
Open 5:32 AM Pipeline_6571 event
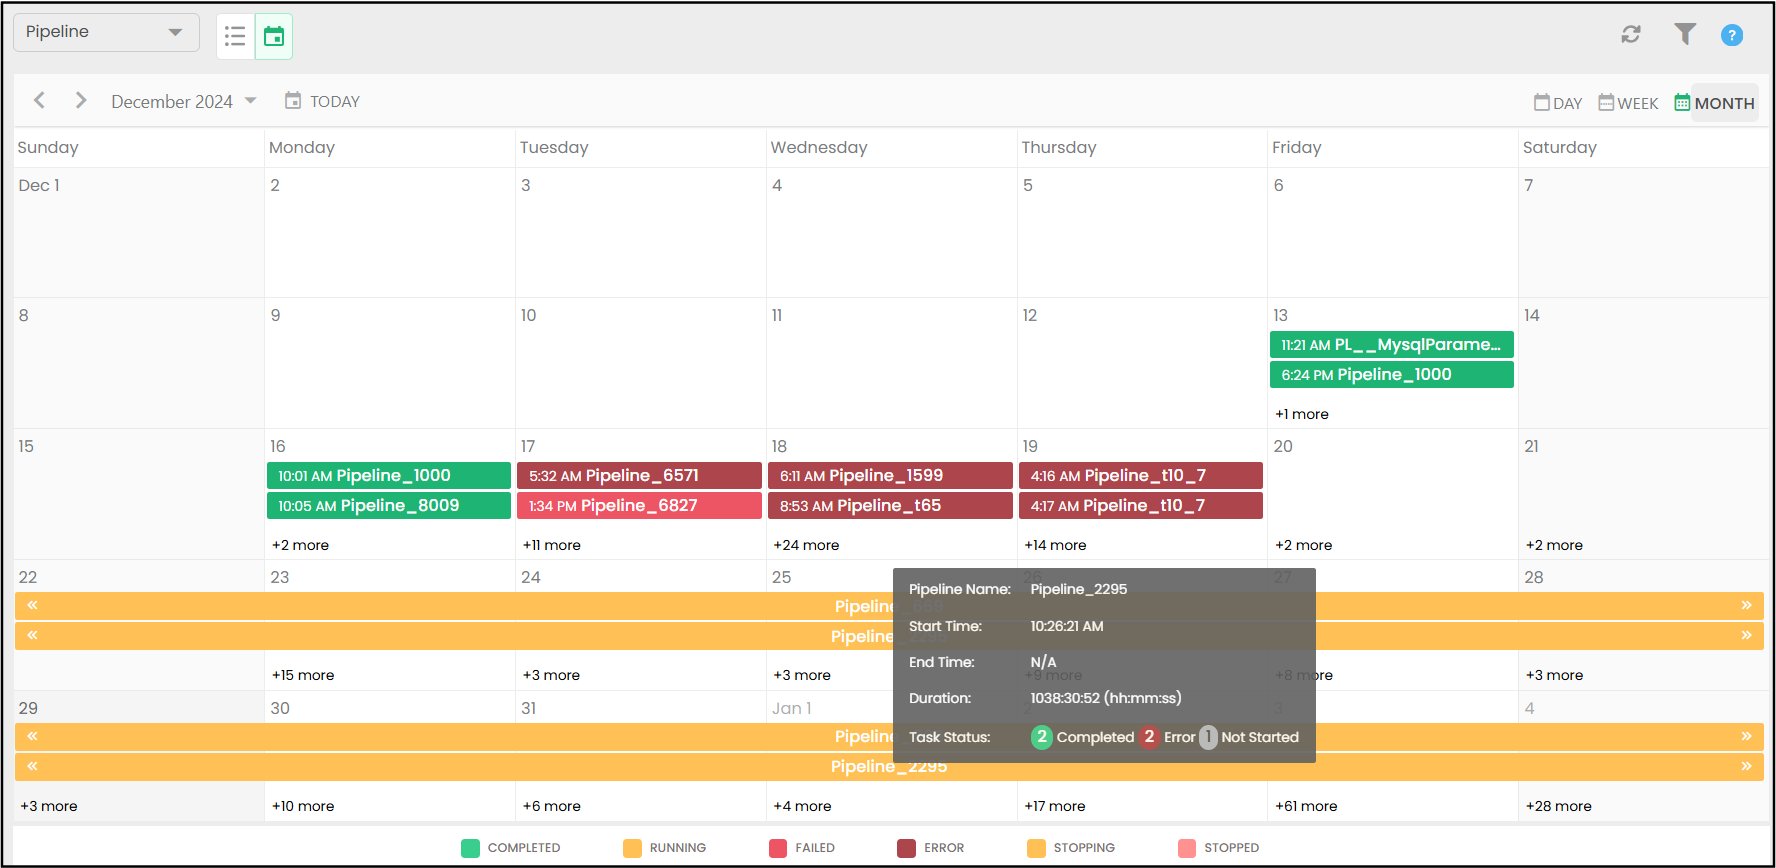click(639, 476)
